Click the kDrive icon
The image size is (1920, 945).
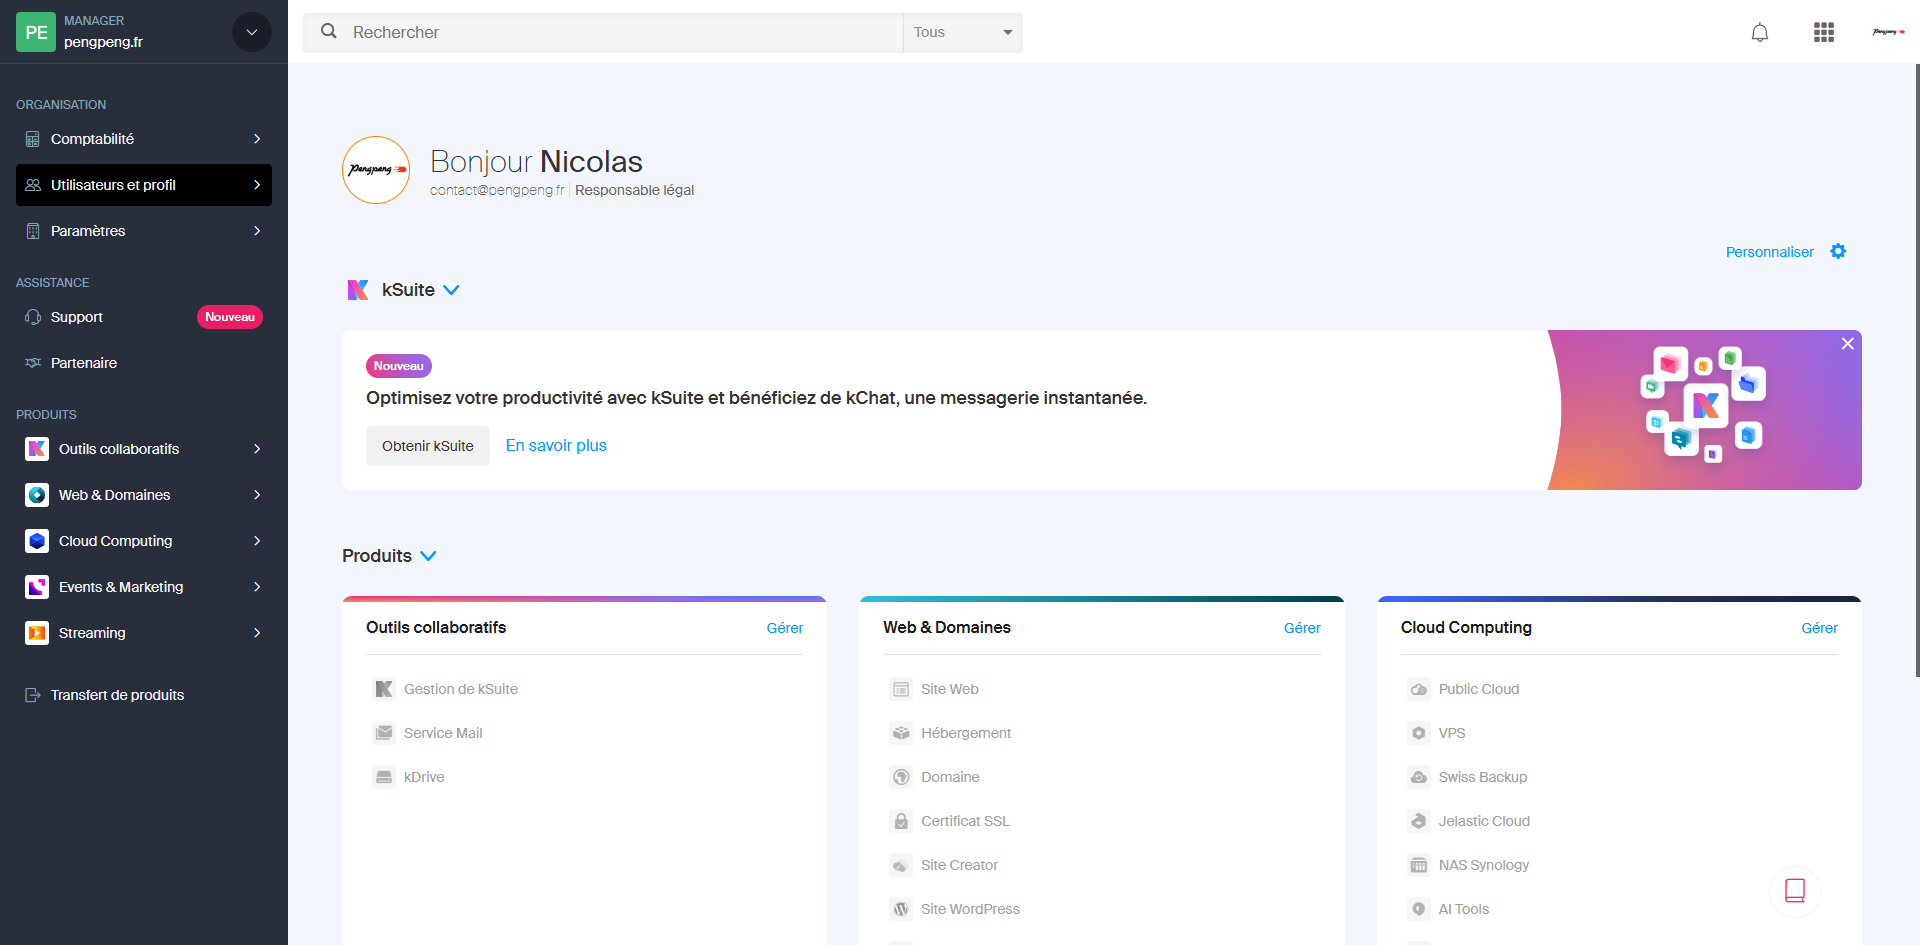tap(384, 777)
